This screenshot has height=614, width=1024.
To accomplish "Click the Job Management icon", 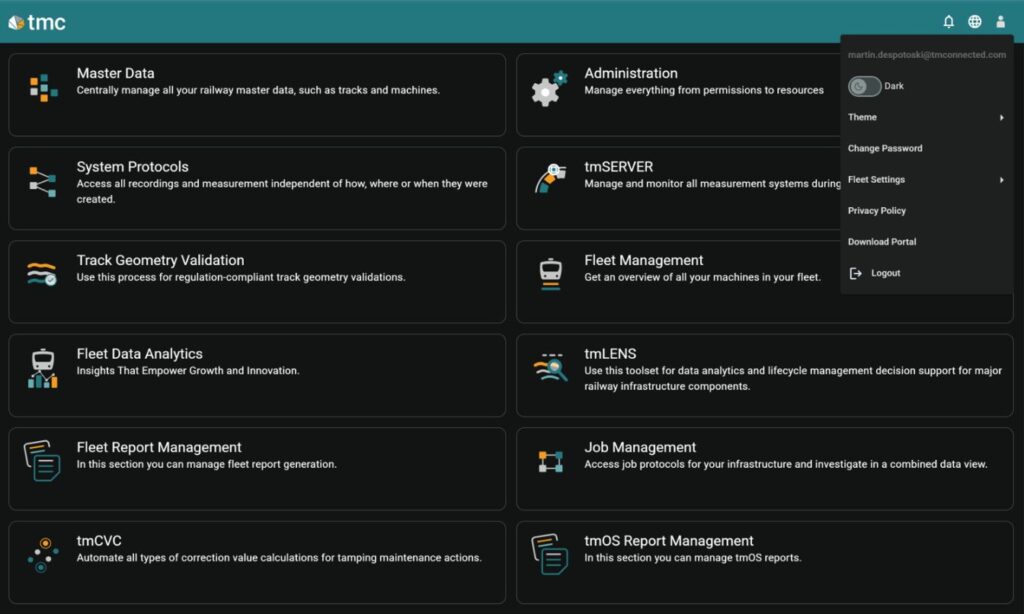I will pyautogui.click(x=551, y=461).
